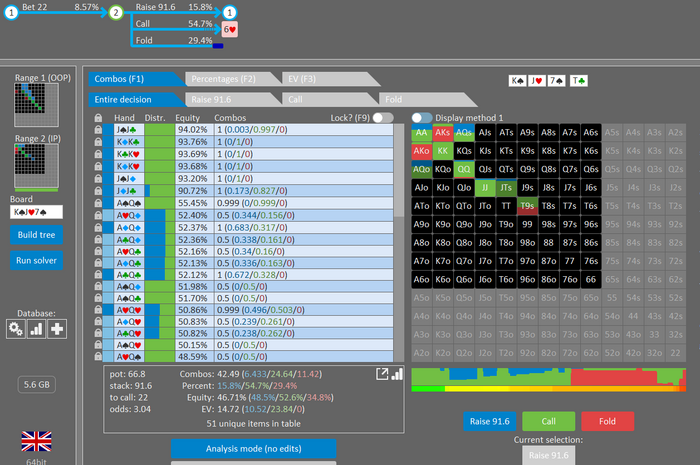Click Analysis mode (no edits) button

(x=253, y=448)
